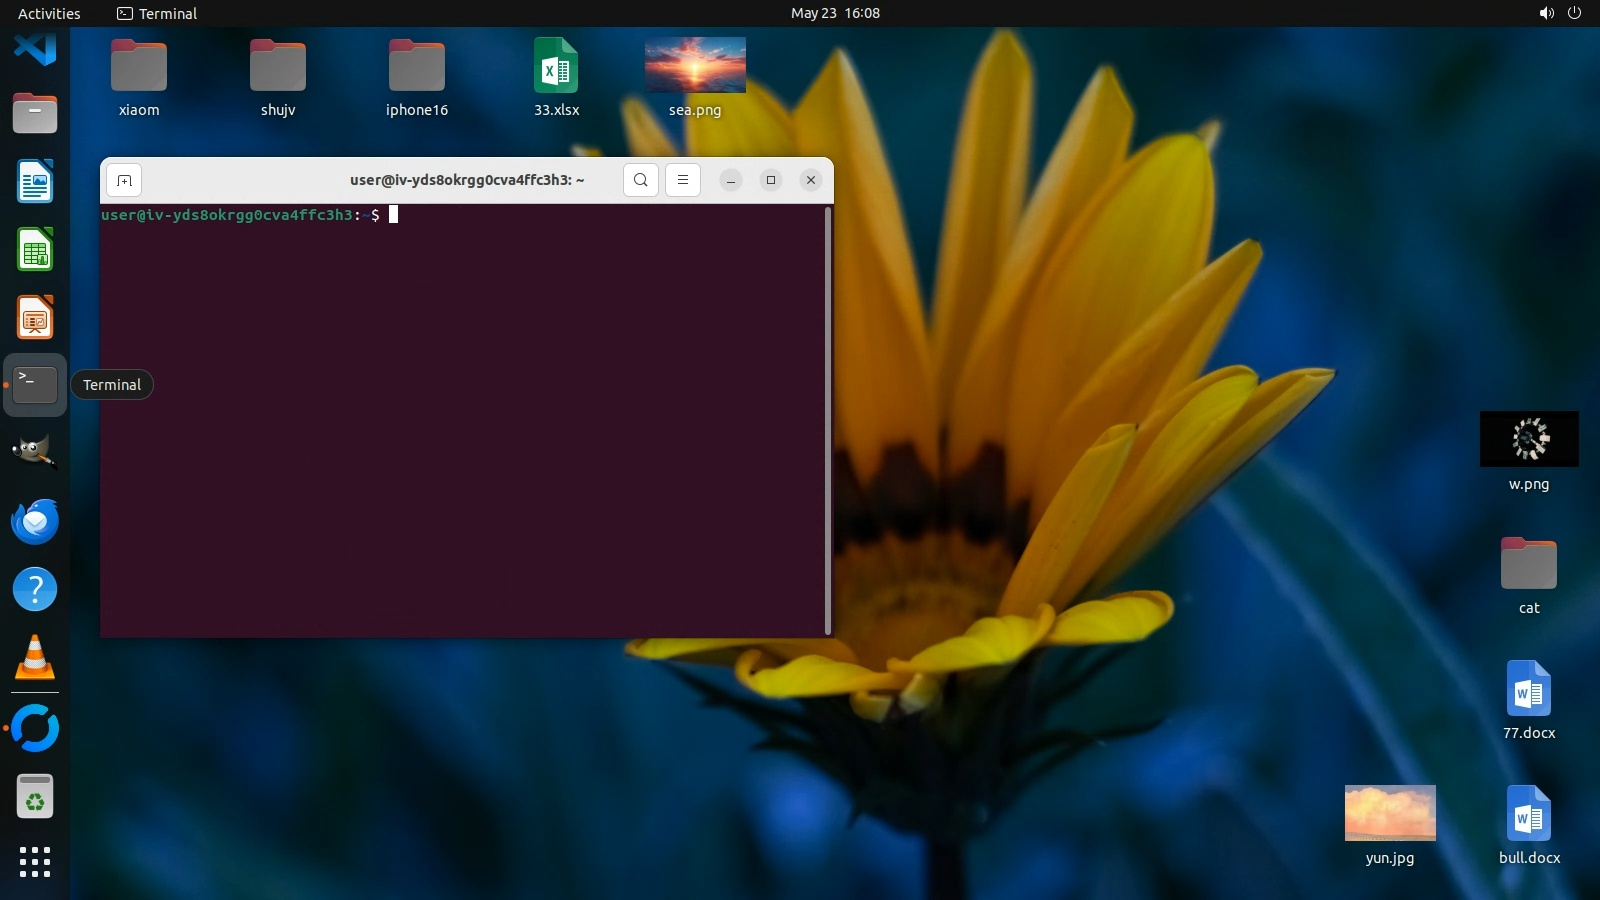Viewport: 1600px width, 900px height.
Task: Open GIMP image editor from dock
Action: point(35,452)
